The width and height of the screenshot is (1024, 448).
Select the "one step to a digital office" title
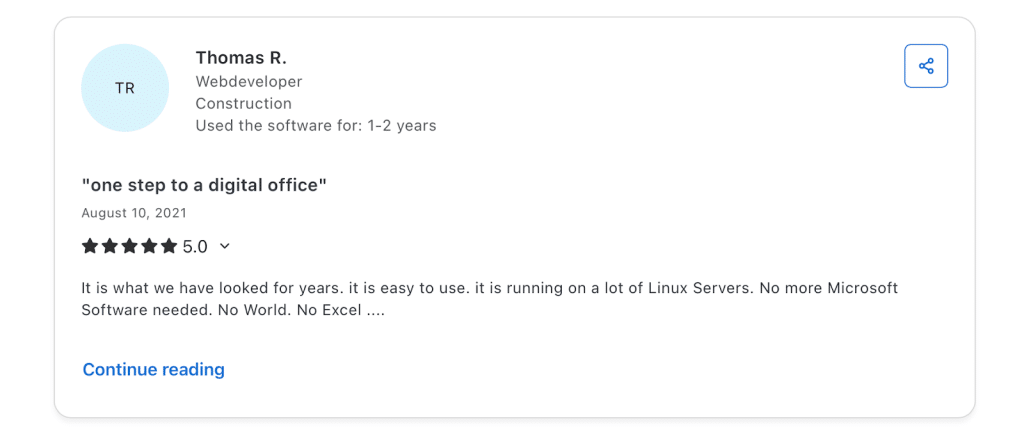click(x=205, y=184)
